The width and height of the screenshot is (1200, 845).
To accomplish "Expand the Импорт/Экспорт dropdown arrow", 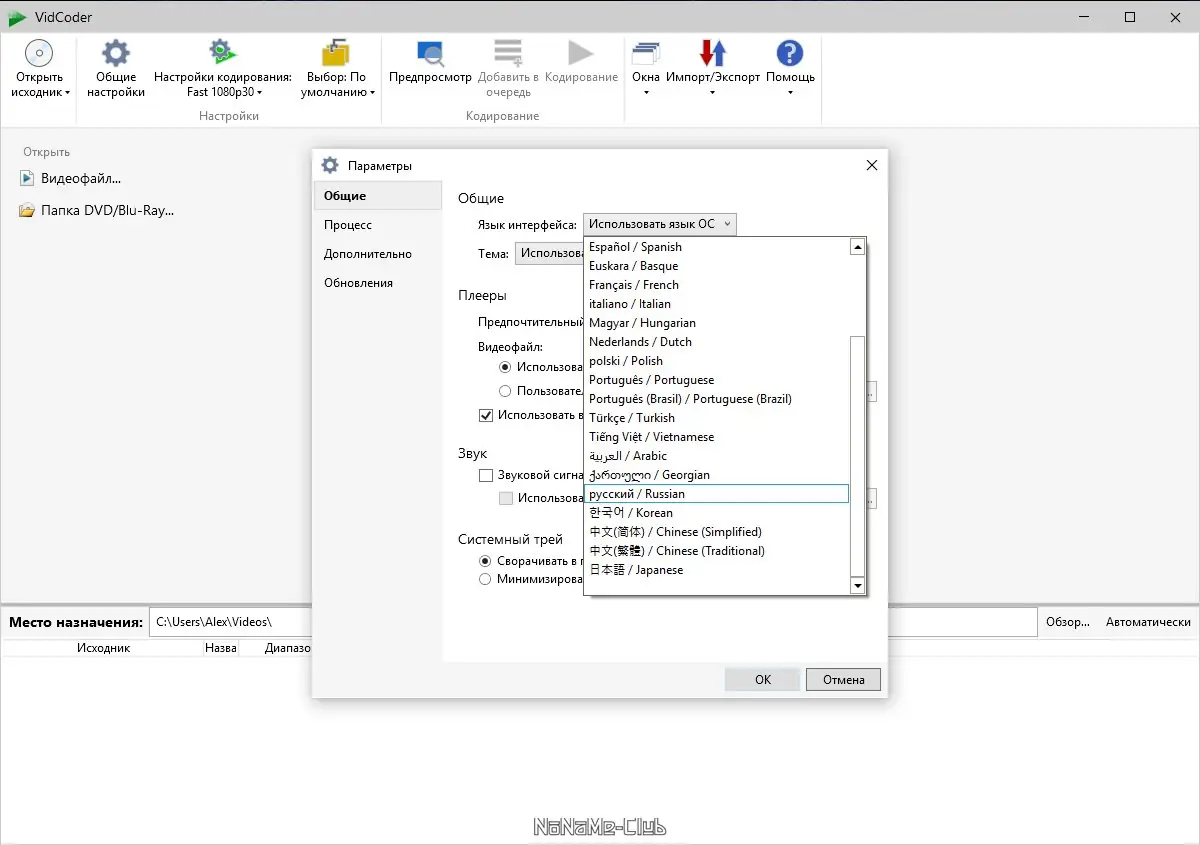I will pos(712,93).
